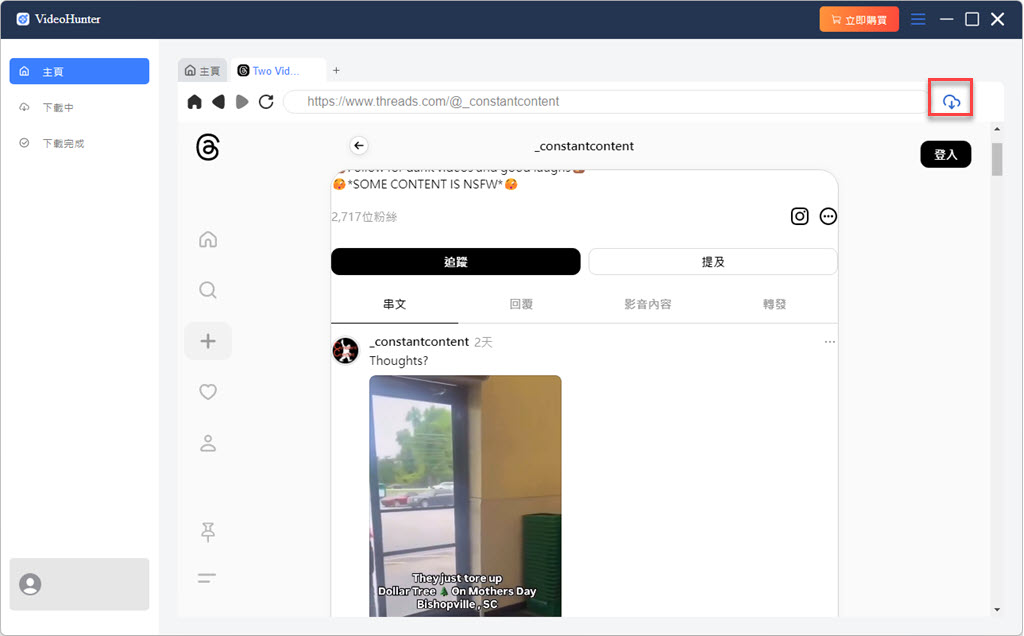Screen dimensions: 1024x636
Task: Open activity heart icon in Threads sidebar
Action: tap(208, 392)
